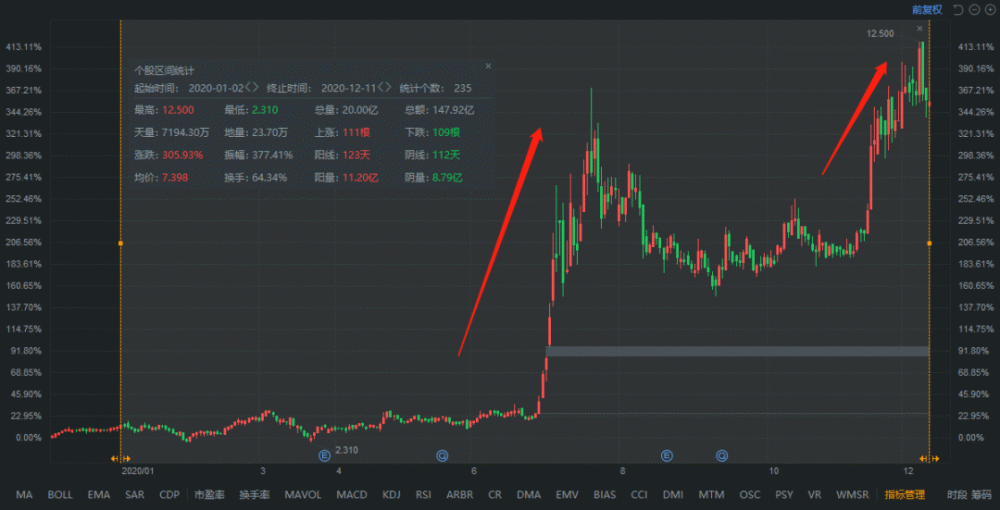Select the CDP indicator
1000x510 pixels.
(170, 495)
